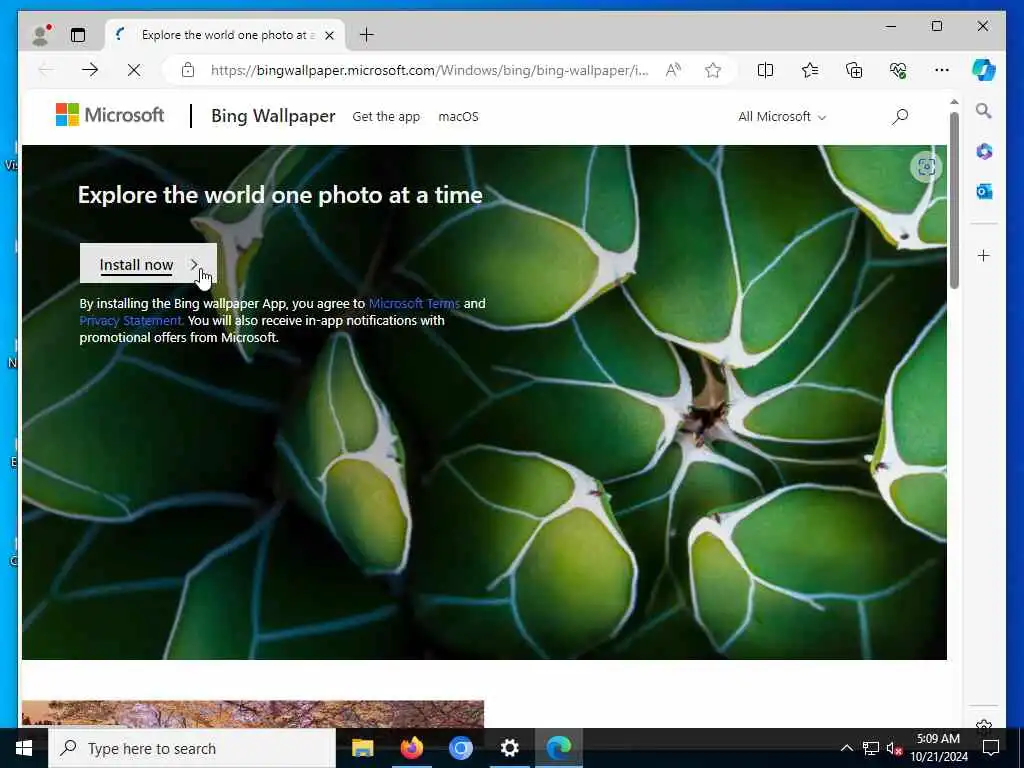Image resolution: width=1024 pixels, height=768 pixels.
Task: Open 'Privacy Statement' link
Action: 131,321
